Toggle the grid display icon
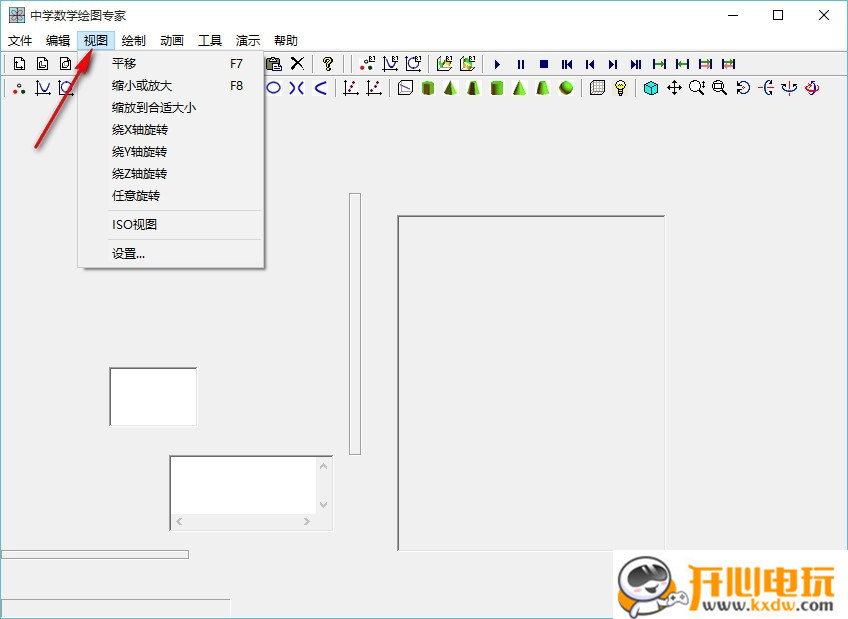Screen dimensions: 848x619 (x=597, y=88)
